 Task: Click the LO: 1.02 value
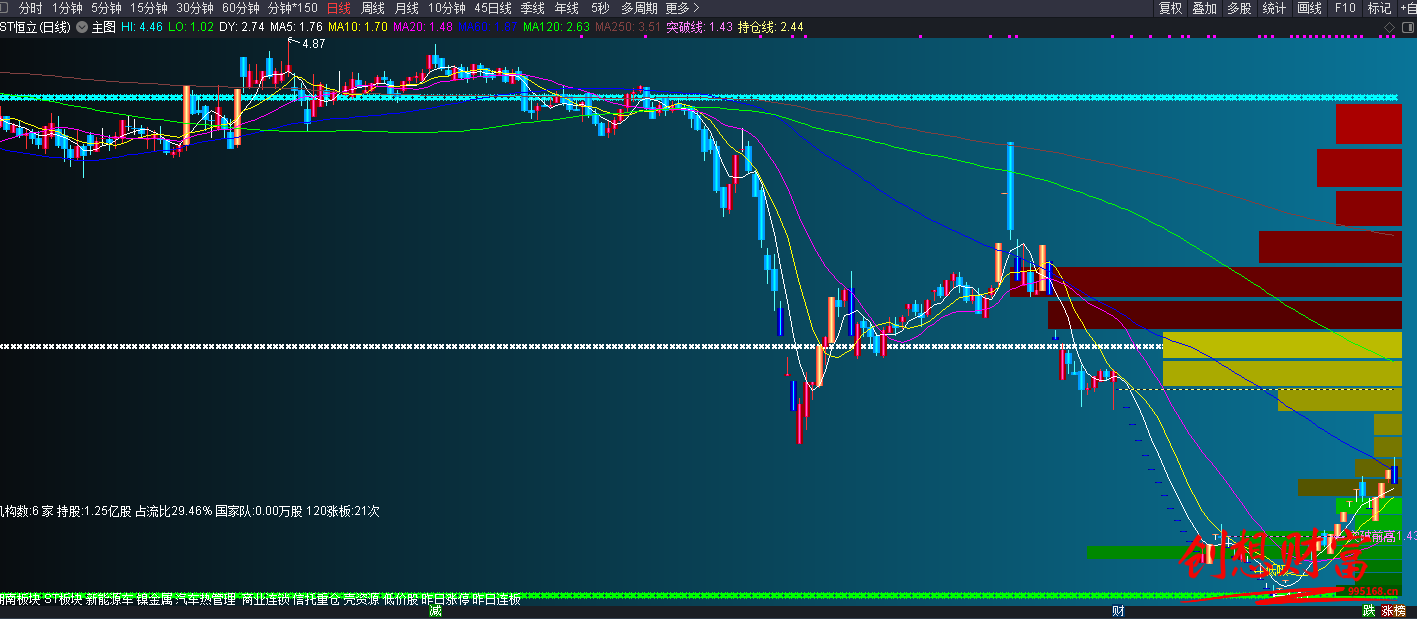[x=191, y=27]
